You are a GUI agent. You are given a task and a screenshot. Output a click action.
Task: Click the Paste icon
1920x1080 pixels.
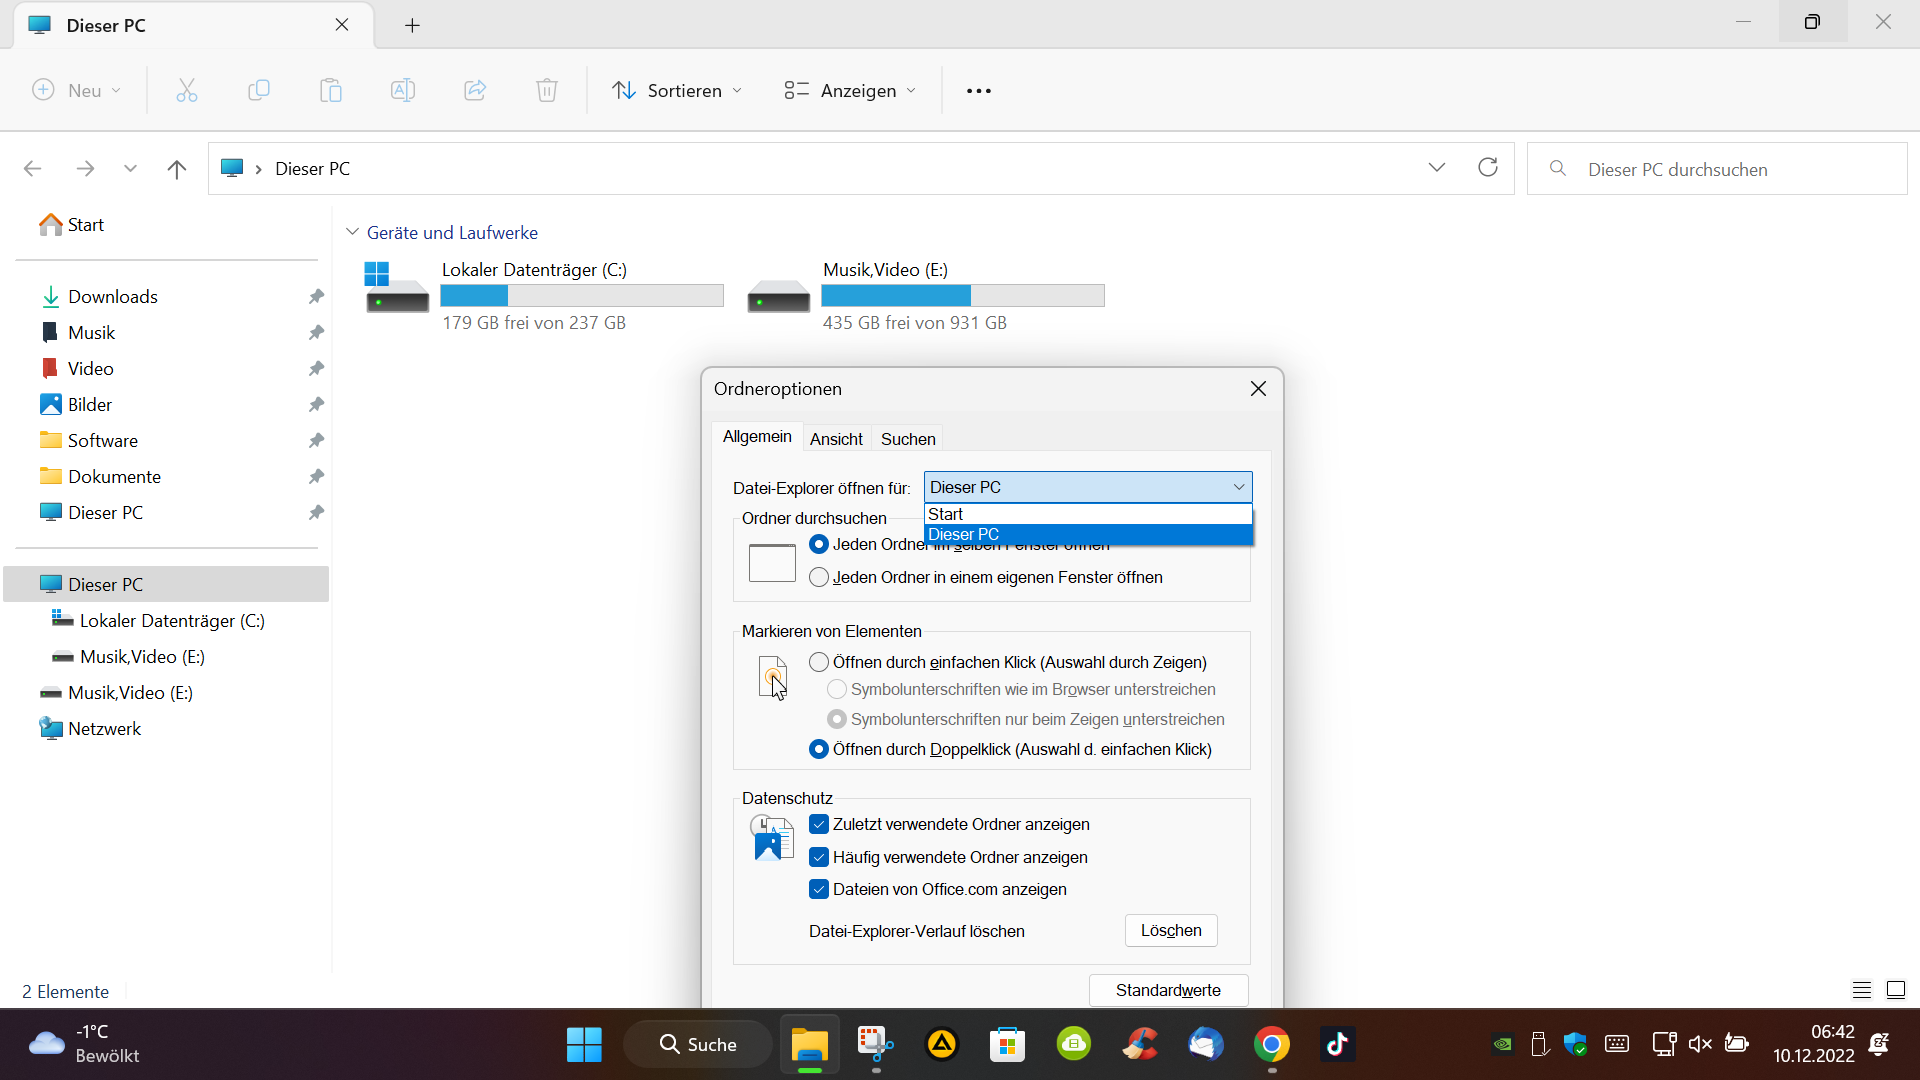pyautogui.click(x=330, y=90)
